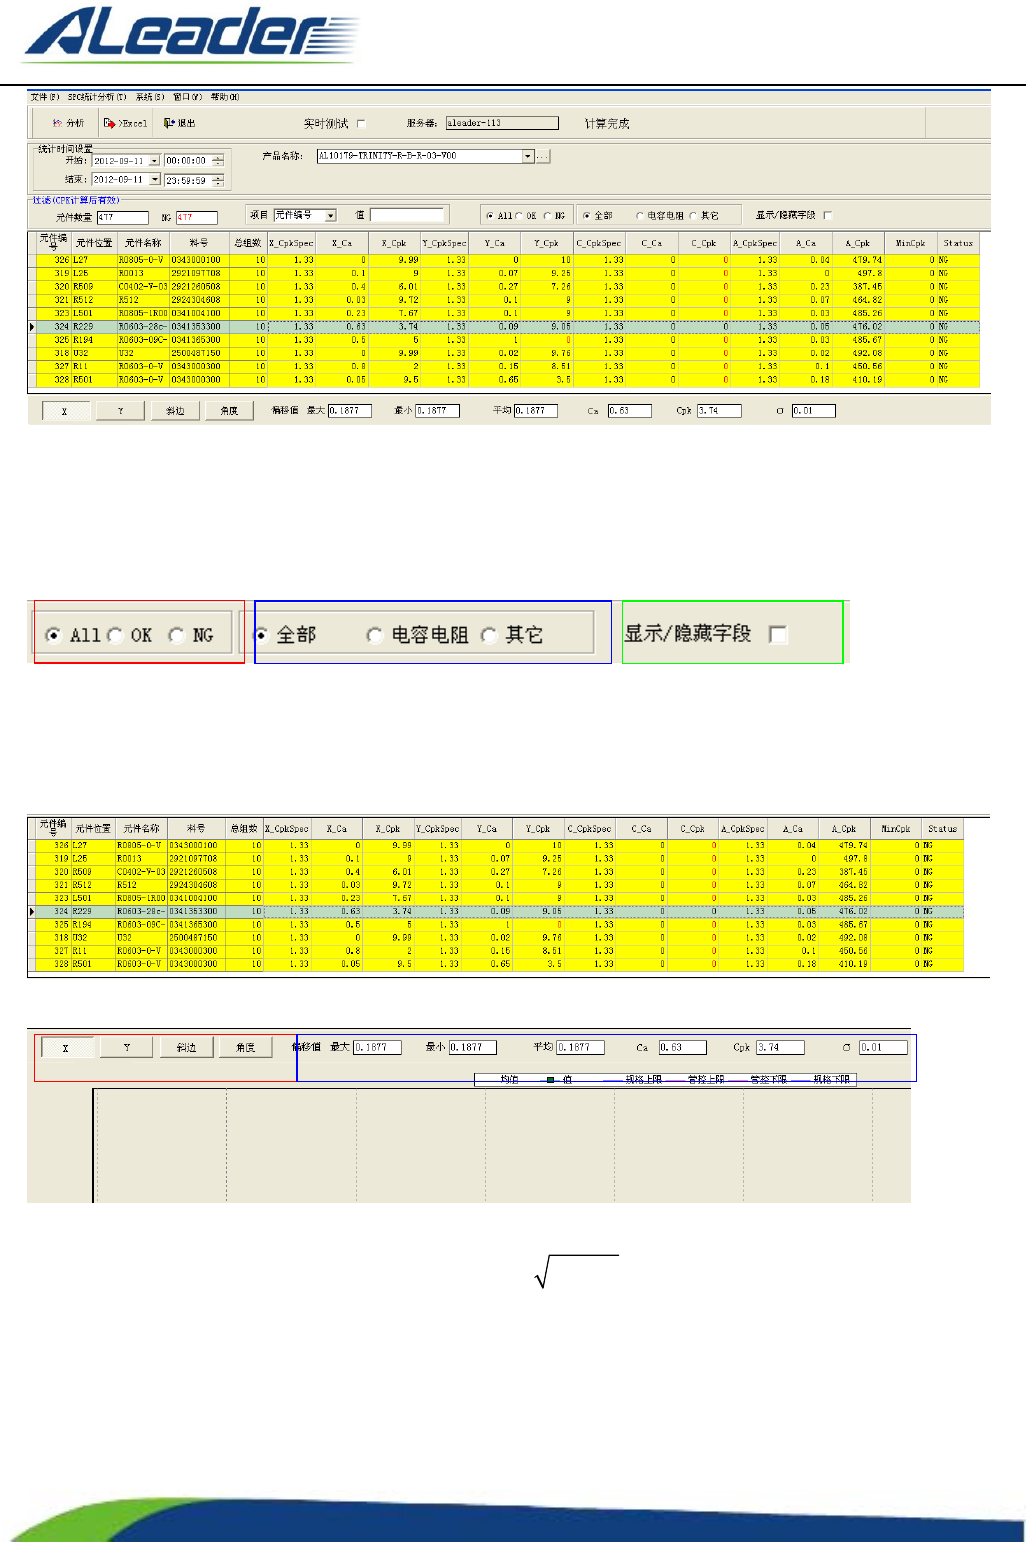
Task: Click the 规格上限 entry in the chart legend
Action: tap(633, 1080)
